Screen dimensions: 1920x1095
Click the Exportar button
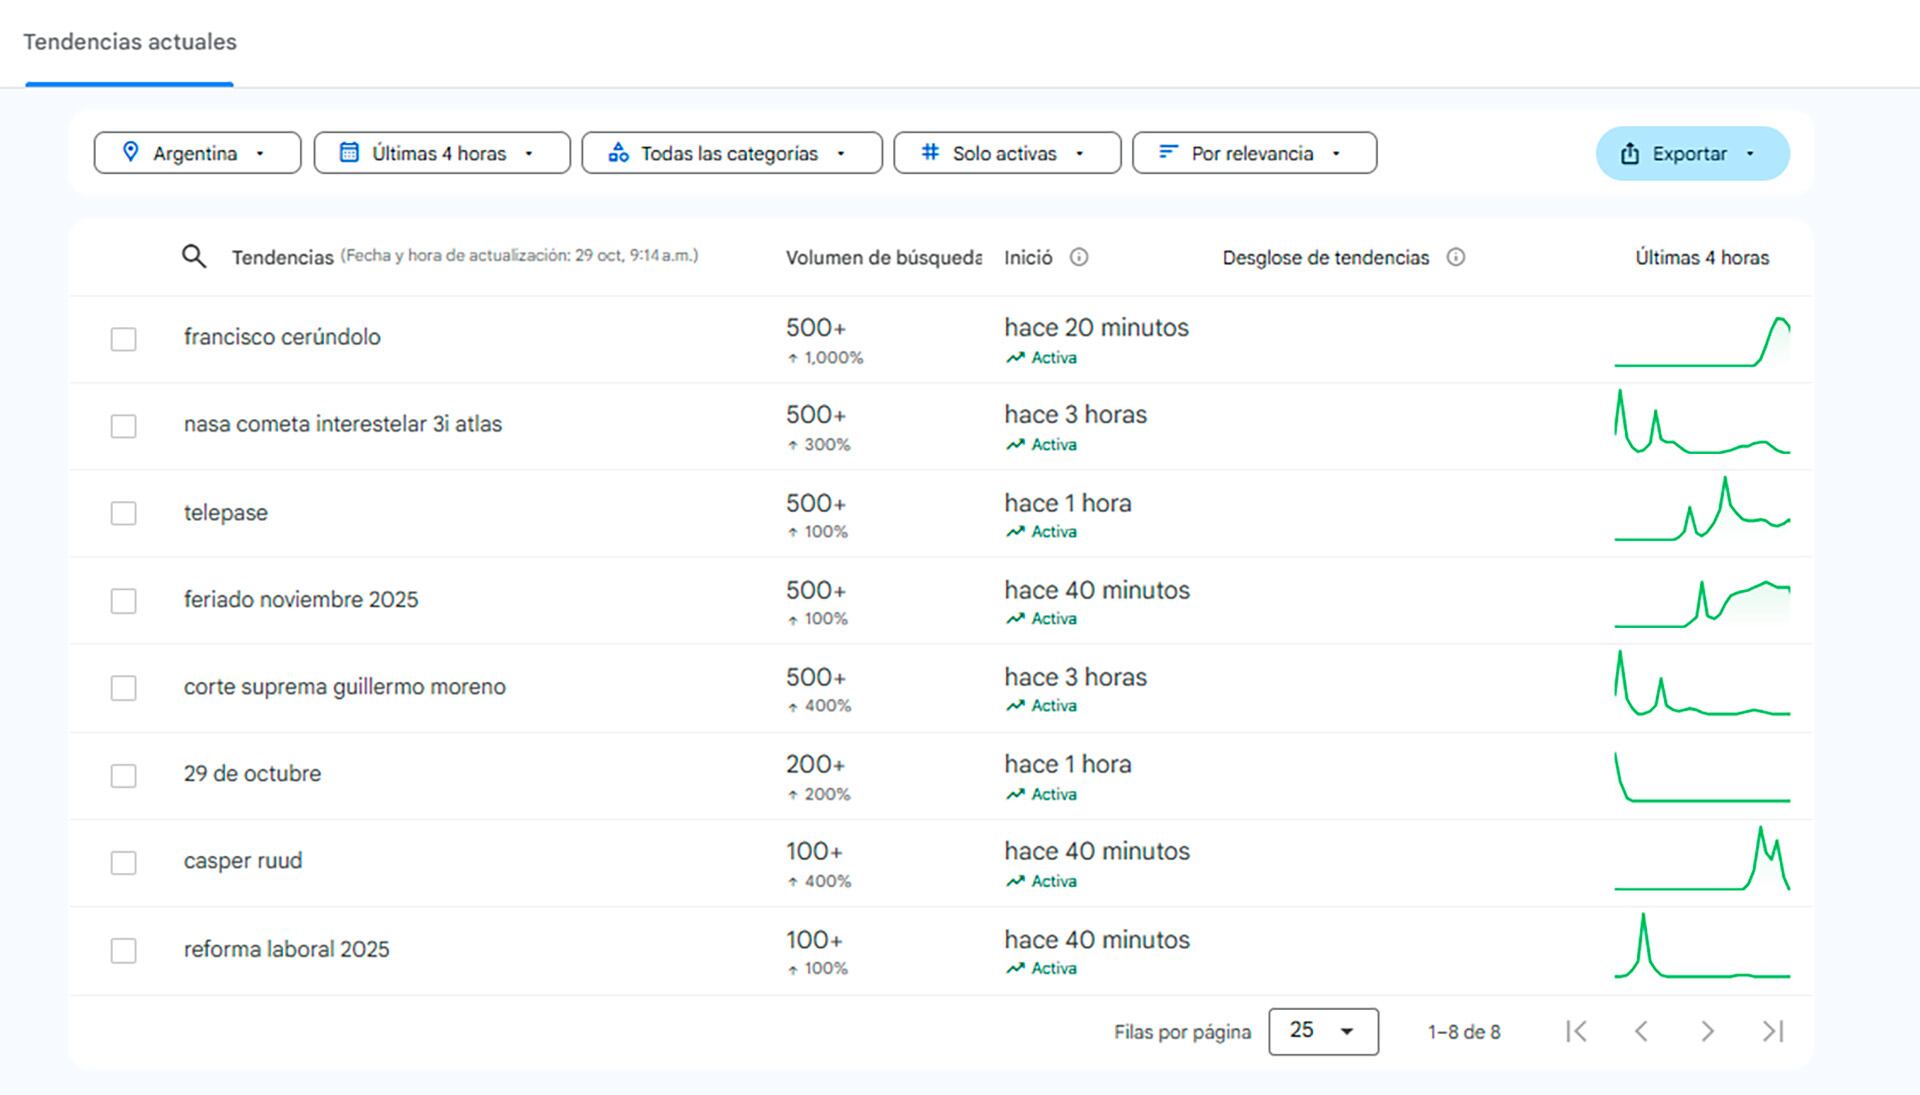1691,153
